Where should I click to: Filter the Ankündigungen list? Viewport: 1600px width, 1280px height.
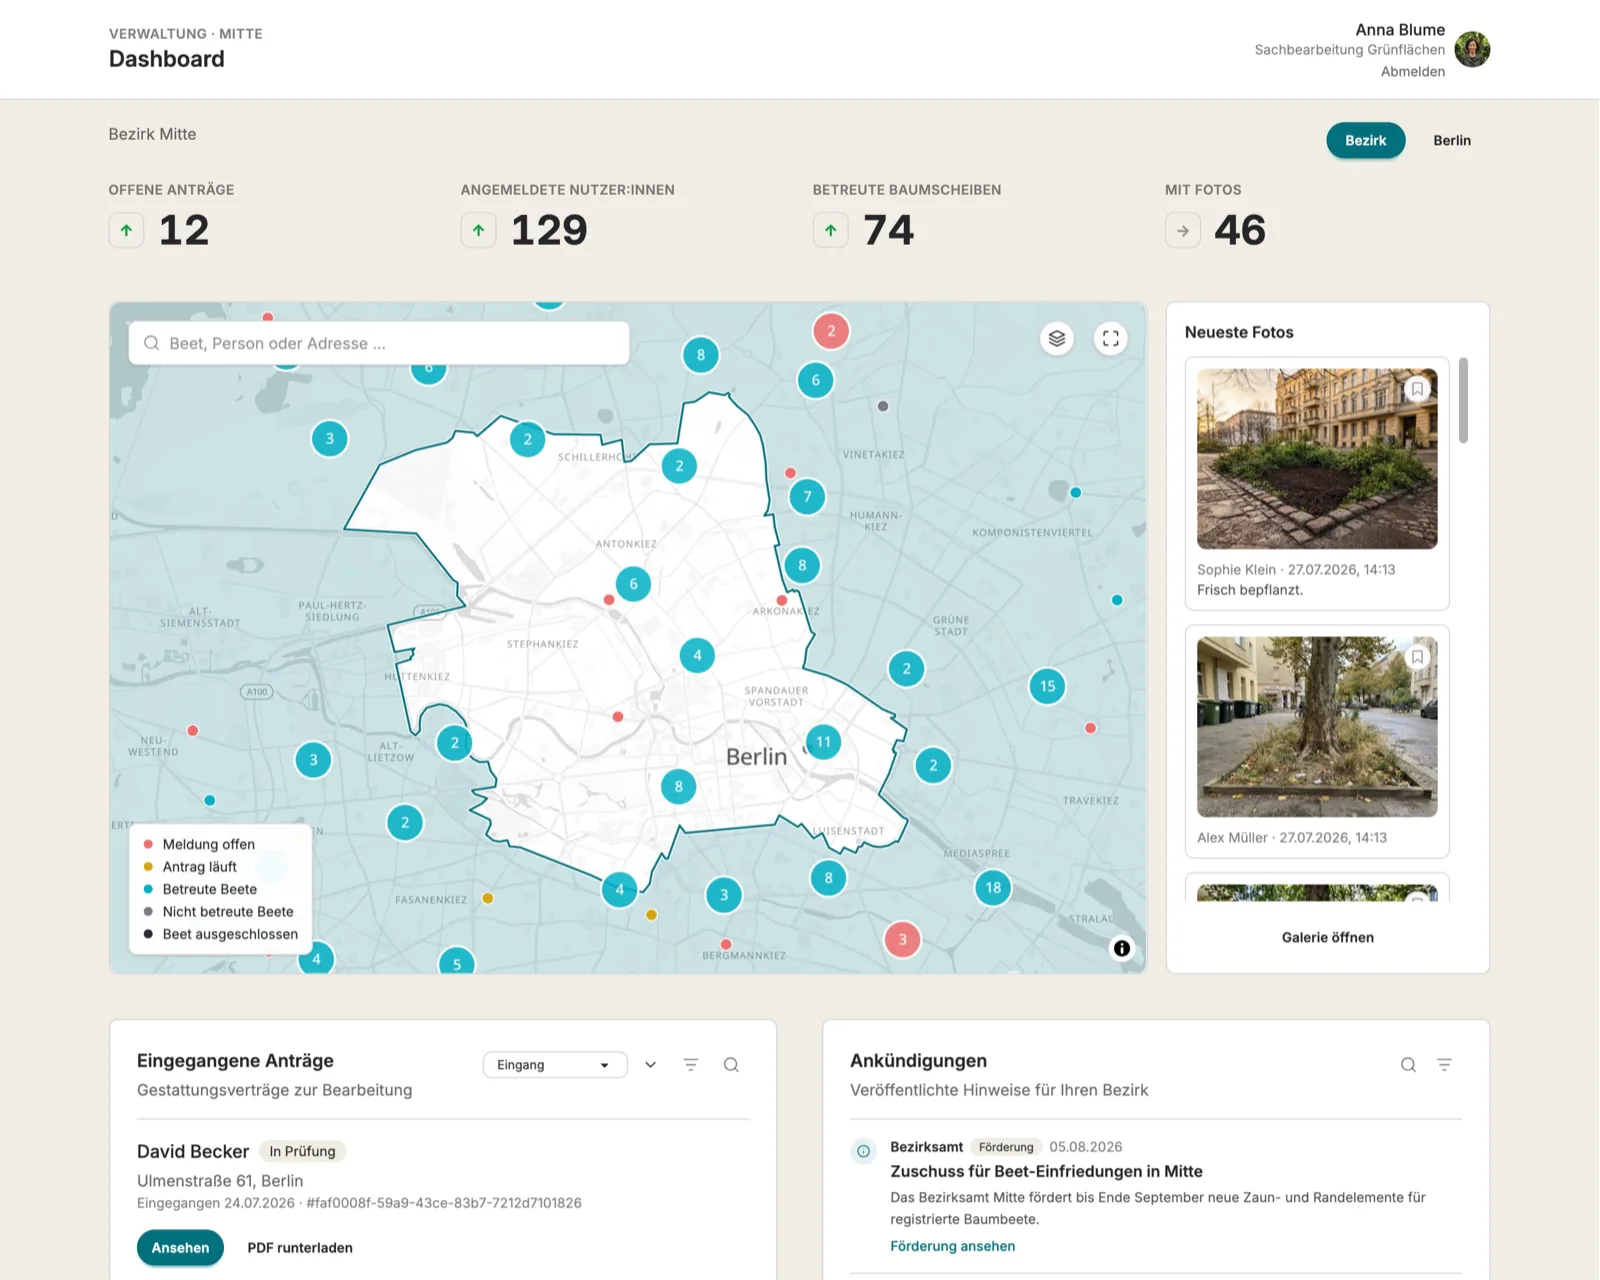[1444, 1065]
